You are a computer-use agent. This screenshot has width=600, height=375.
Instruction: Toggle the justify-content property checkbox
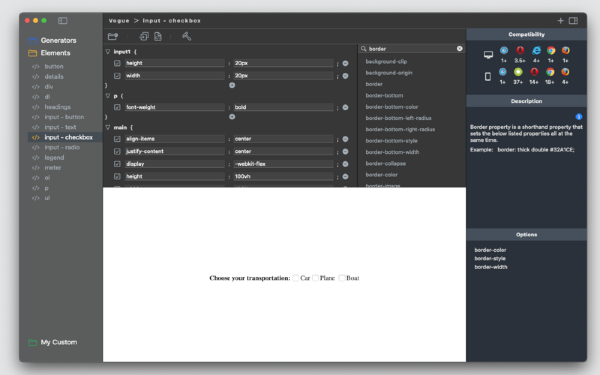coord(117,152)
